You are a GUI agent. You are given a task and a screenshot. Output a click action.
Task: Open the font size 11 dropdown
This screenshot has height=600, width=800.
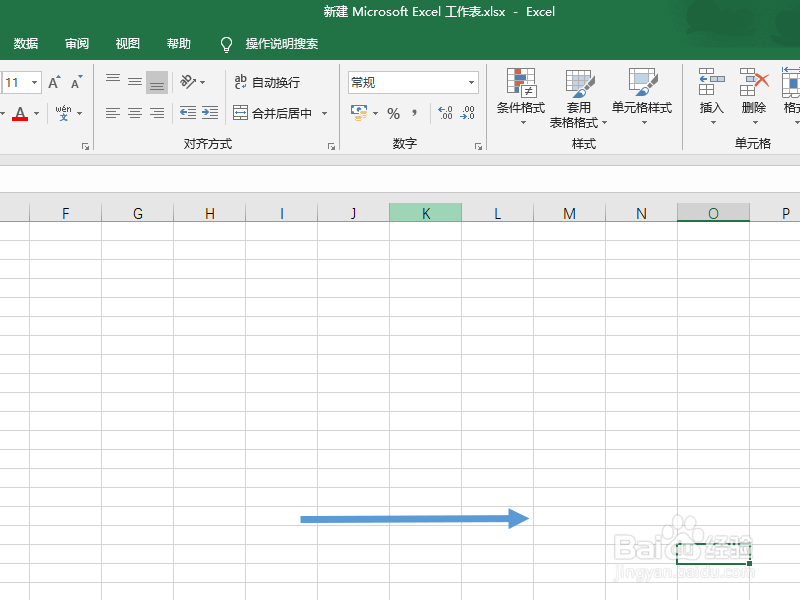pyautogui.click(x=34, y=82)
